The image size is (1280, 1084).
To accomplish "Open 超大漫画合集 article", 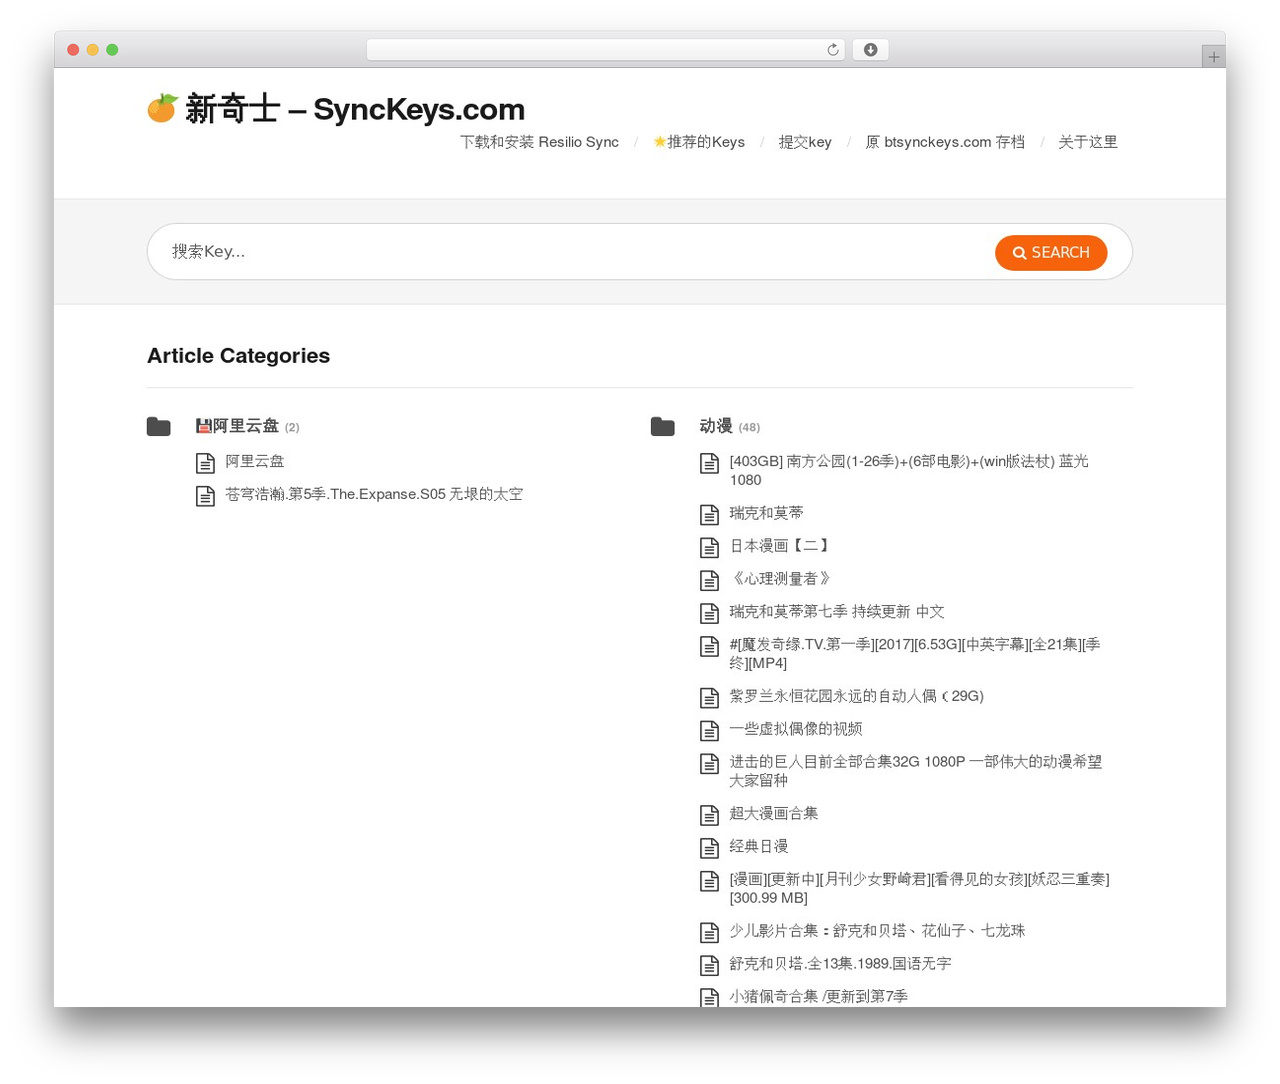I will pyautogui.click(x=774, y=813).
